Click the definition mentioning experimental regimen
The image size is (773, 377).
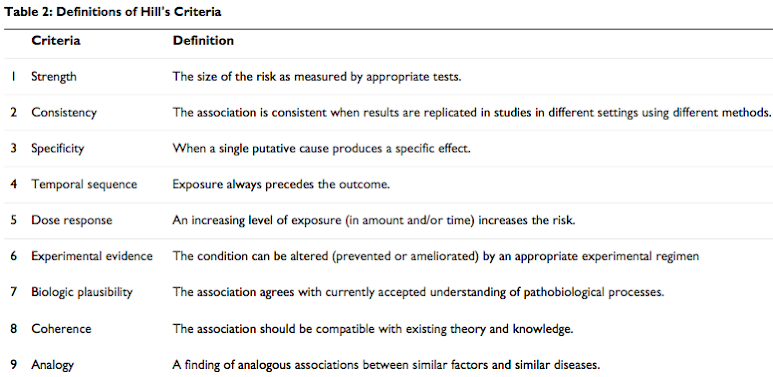click(435, 256)
